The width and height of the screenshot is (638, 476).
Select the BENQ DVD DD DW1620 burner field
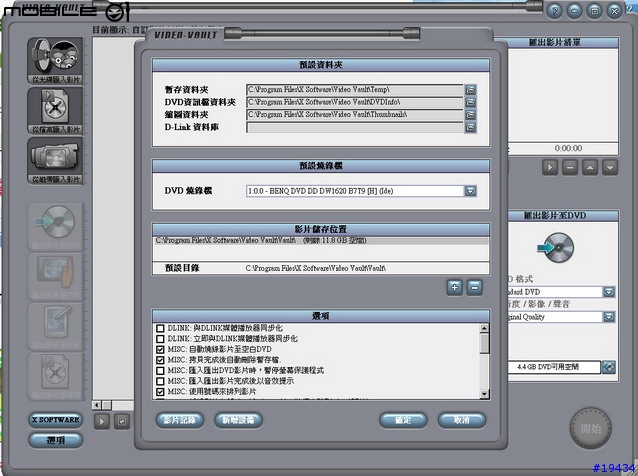click(355, 191)
